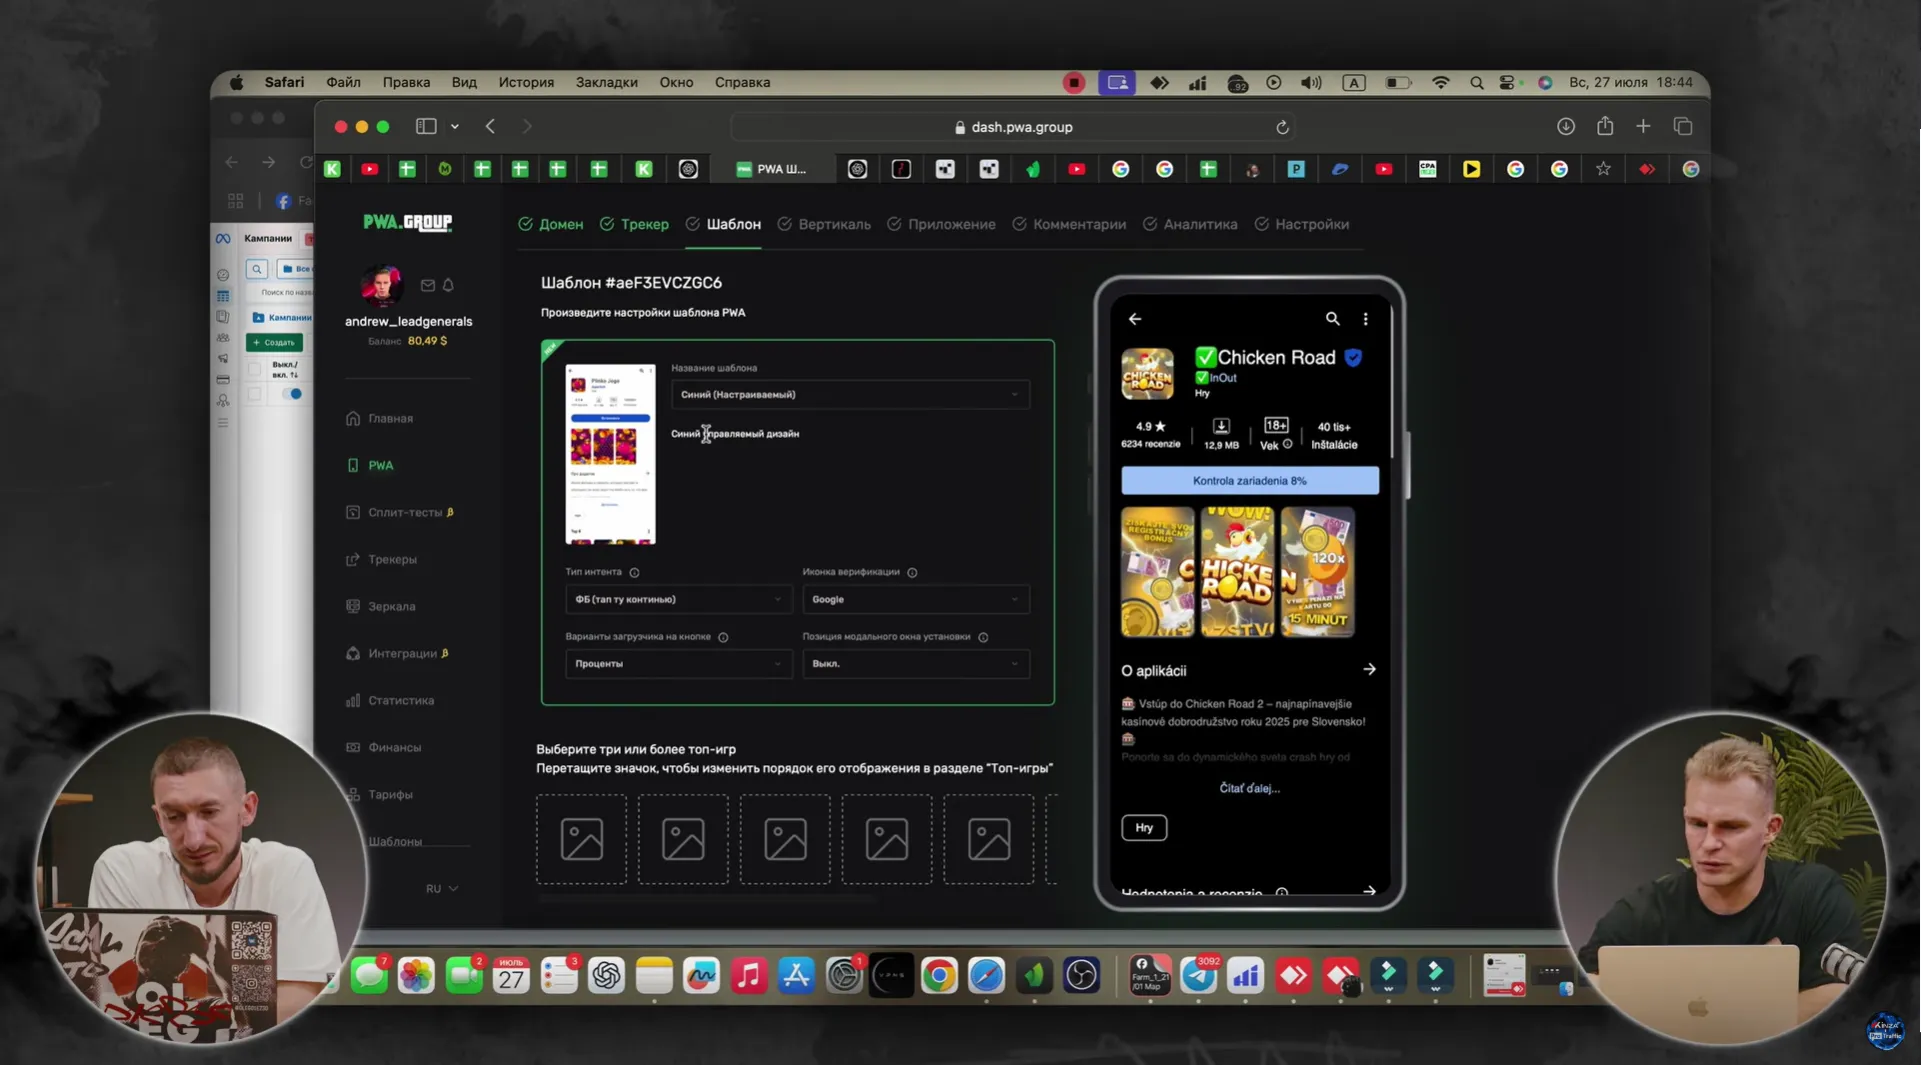Open Трекеры in the sidebar
Image resolution: width=1921 pixels, height=1065 pixels.
pyautogui.click(x=382, y=559)
